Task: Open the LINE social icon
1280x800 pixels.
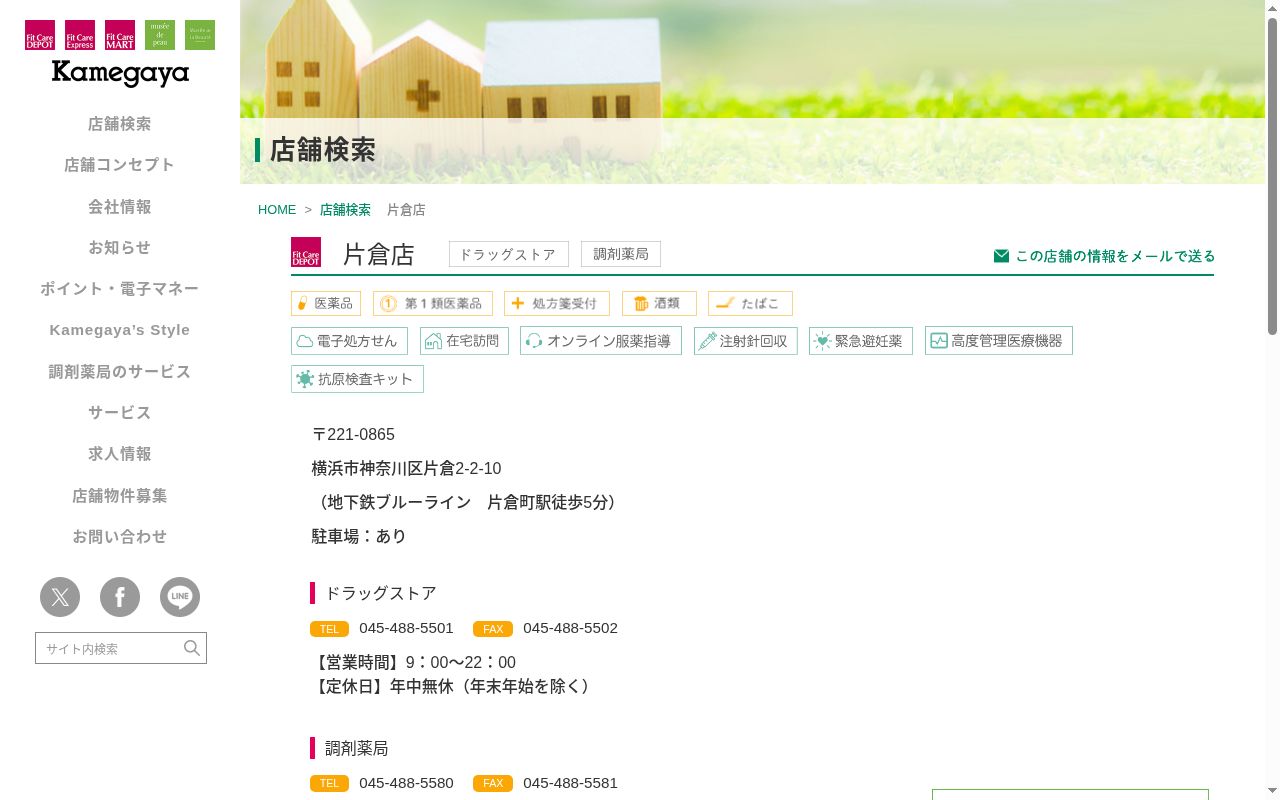Action: [180, 597]
